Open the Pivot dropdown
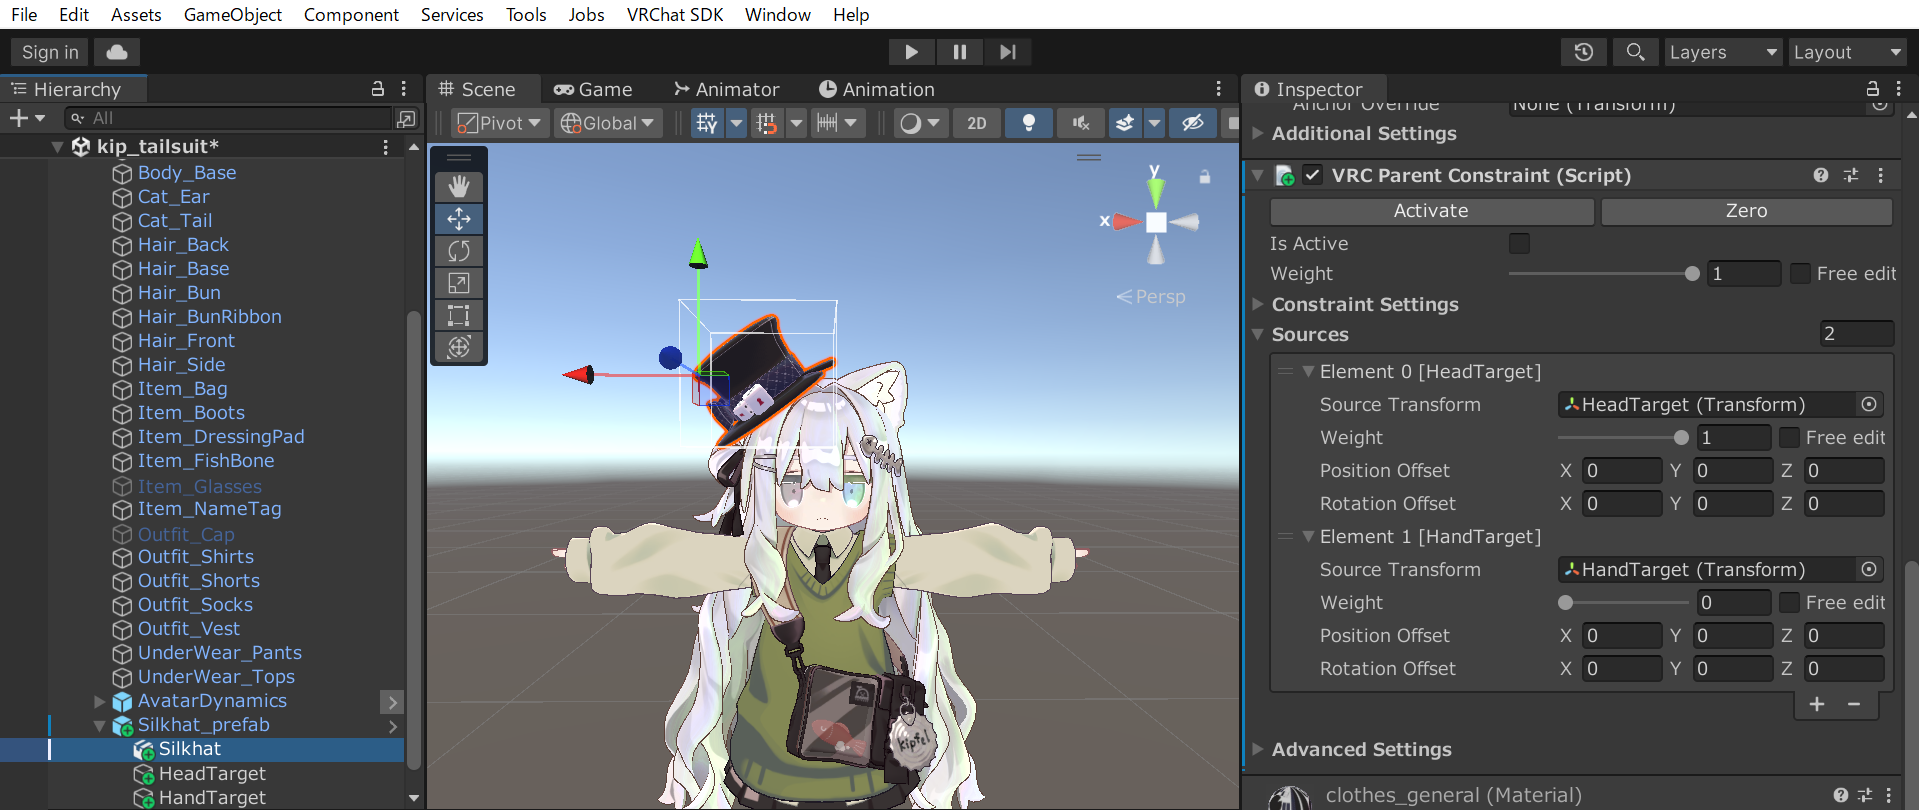Image resolution: width=1919 pixels, height=810 pixels. pos(498,123)
